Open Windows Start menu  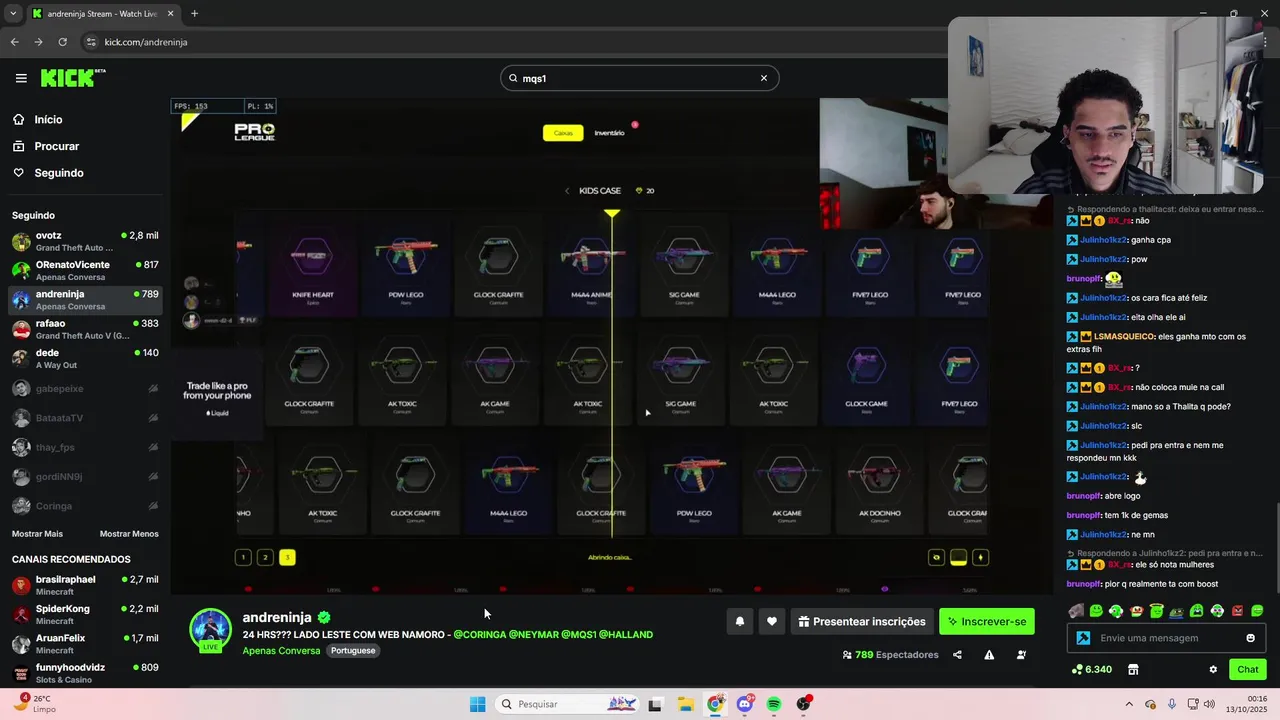[x=478, y=704]
